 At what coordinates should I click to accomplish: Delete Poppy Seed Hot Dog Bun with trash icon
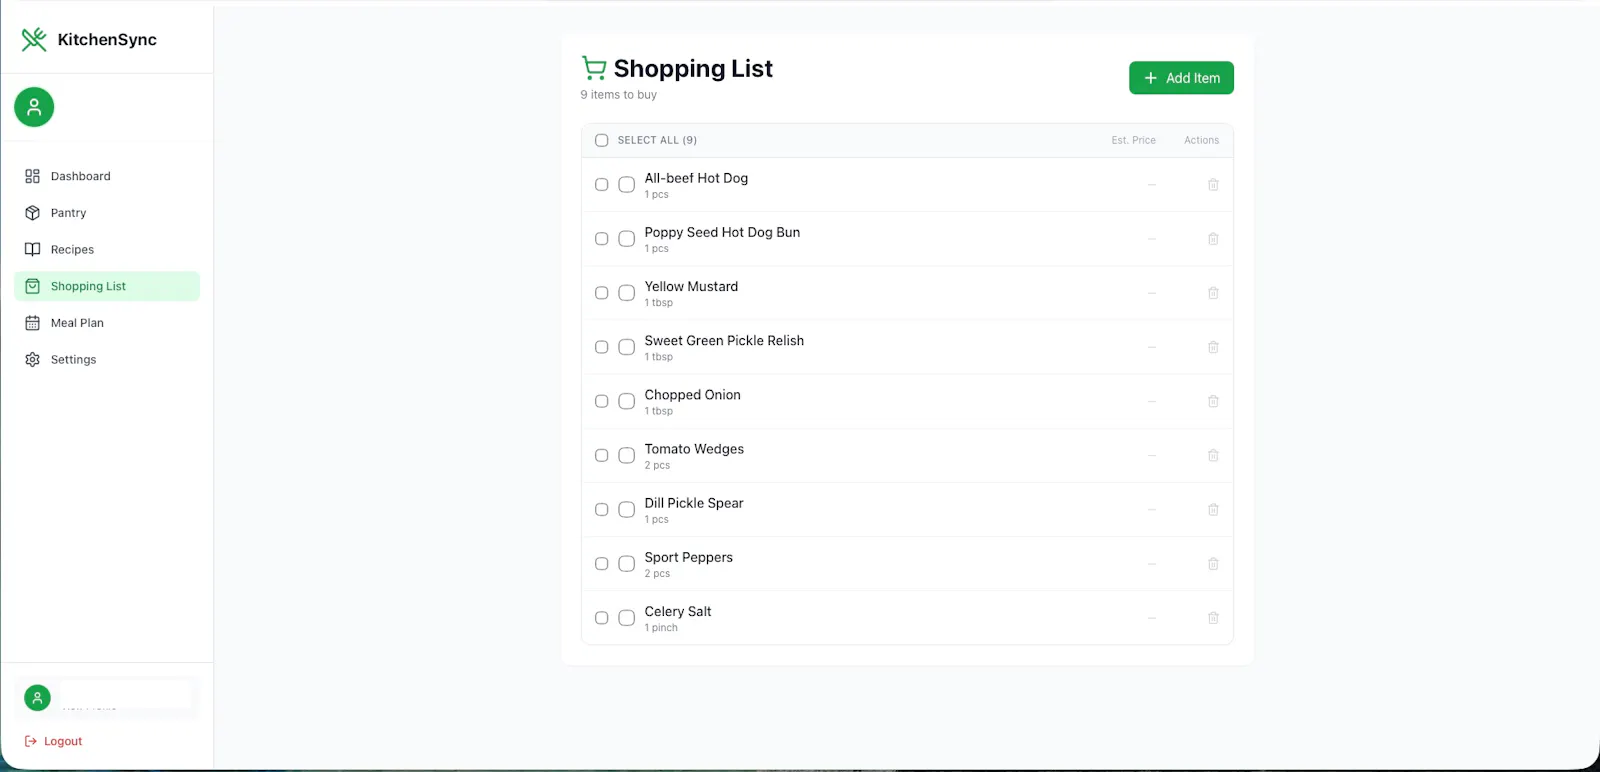(x=1213, y=239)
